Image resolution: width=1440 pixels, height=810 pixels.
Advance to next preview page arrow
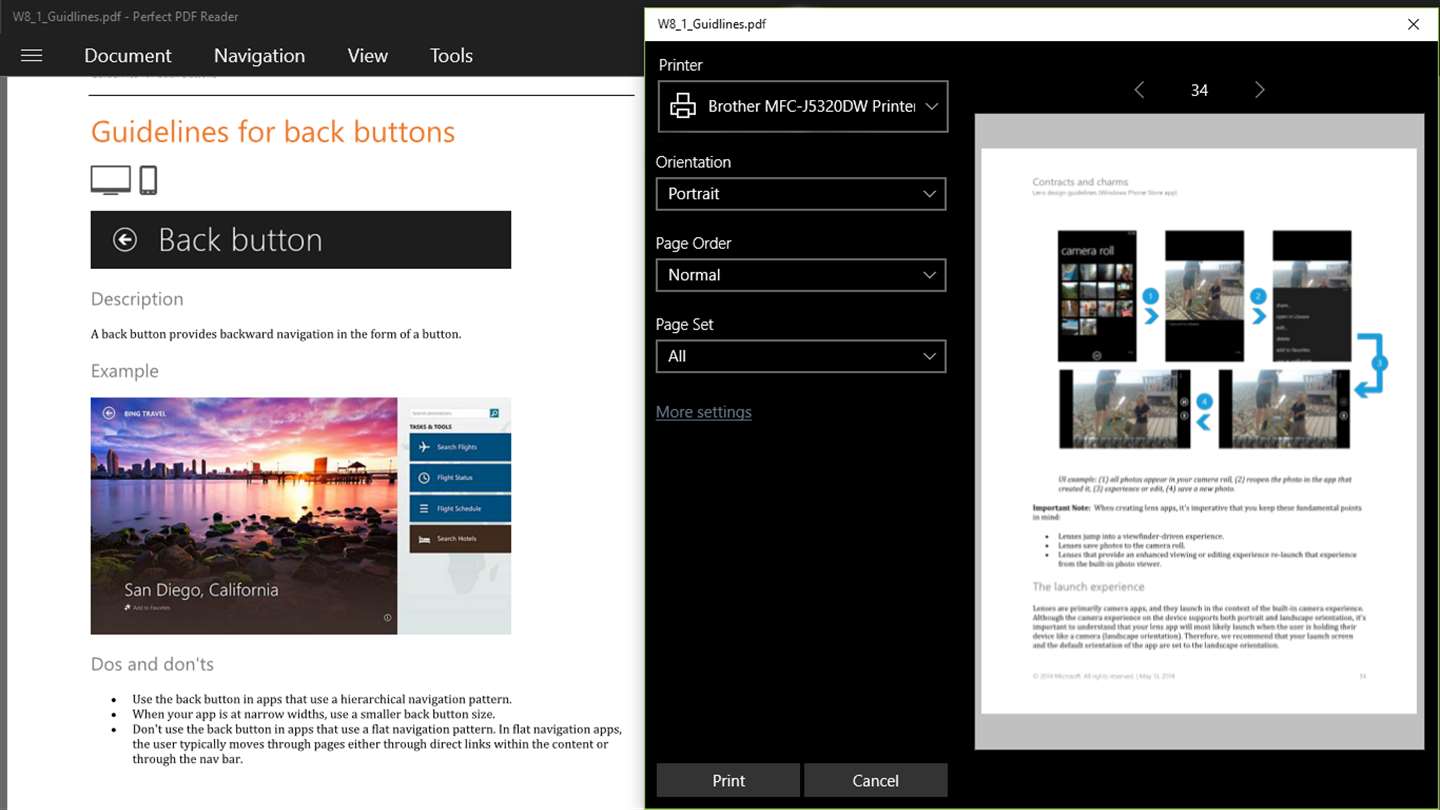(1259, 90)
